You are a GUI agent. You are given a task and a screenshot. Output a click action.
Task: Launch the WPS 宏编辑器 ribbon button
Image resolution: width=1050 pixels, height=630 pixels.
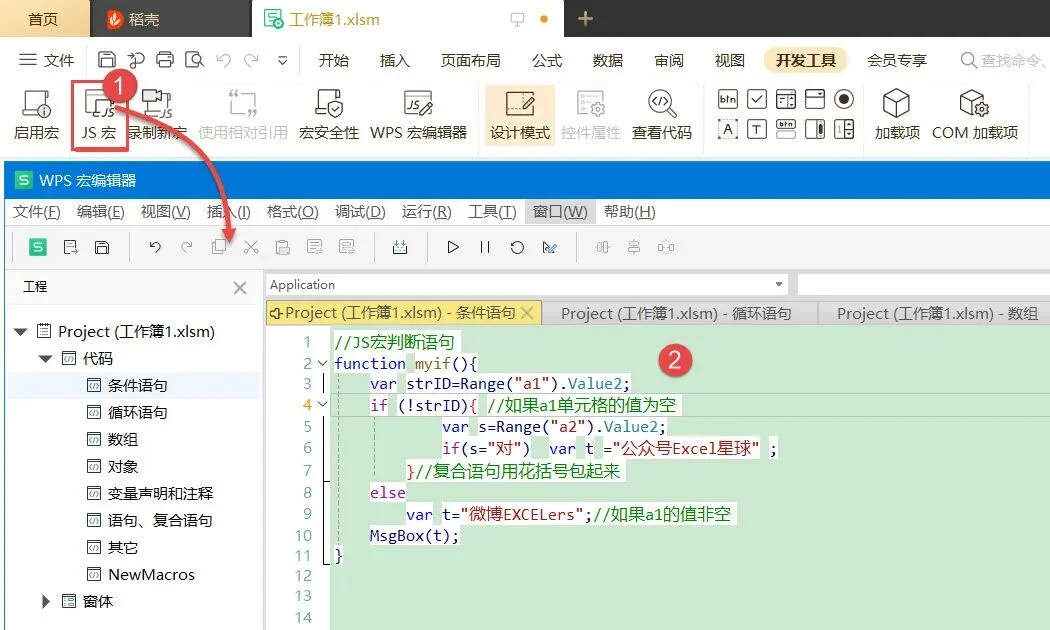pos(419,114)
